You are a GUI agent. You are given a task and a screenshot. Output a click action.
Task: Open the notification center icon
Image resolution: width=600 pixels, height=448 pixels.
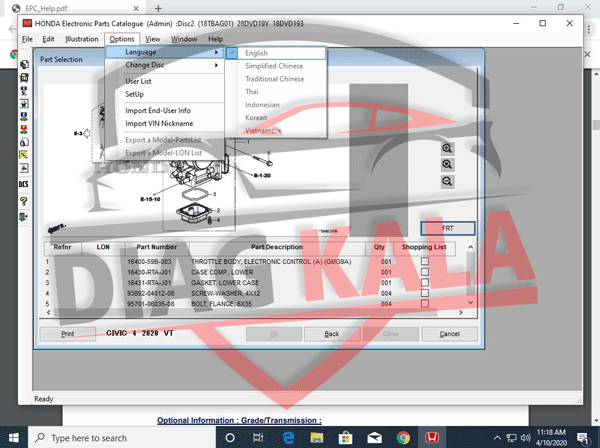coord(583,438)
